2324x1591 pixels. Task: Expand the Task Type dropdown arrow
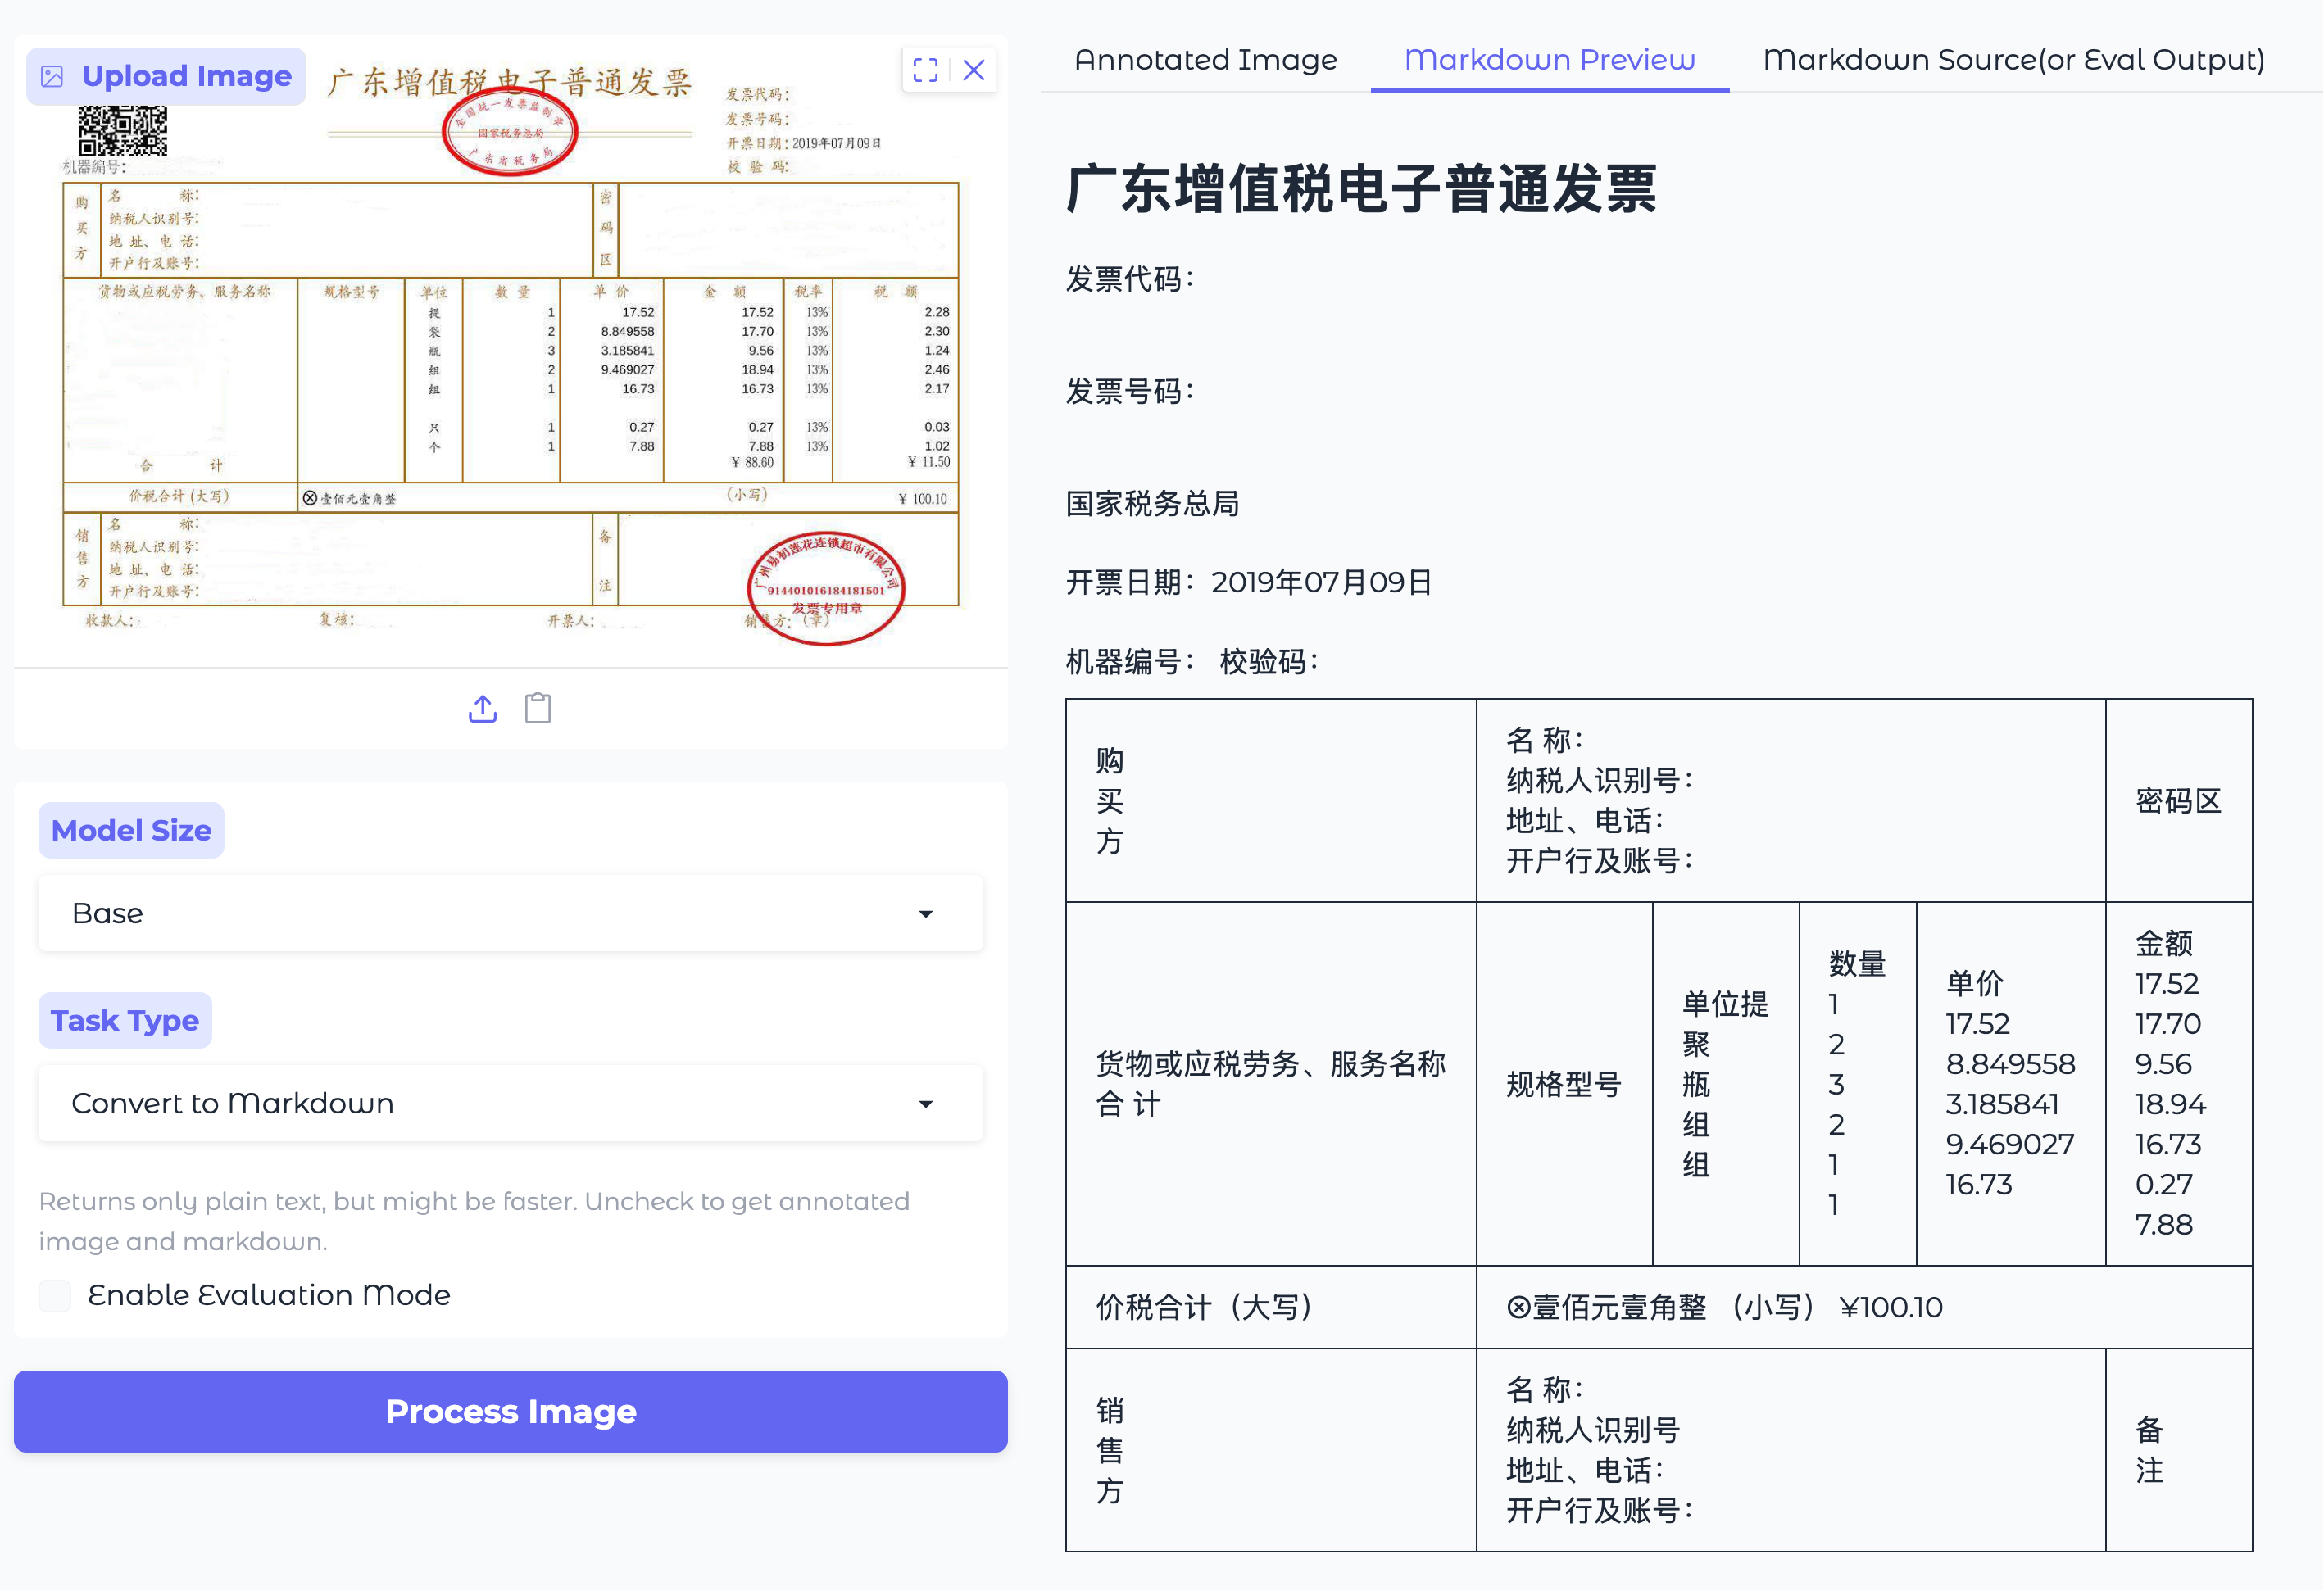(x=926, y=1105)
